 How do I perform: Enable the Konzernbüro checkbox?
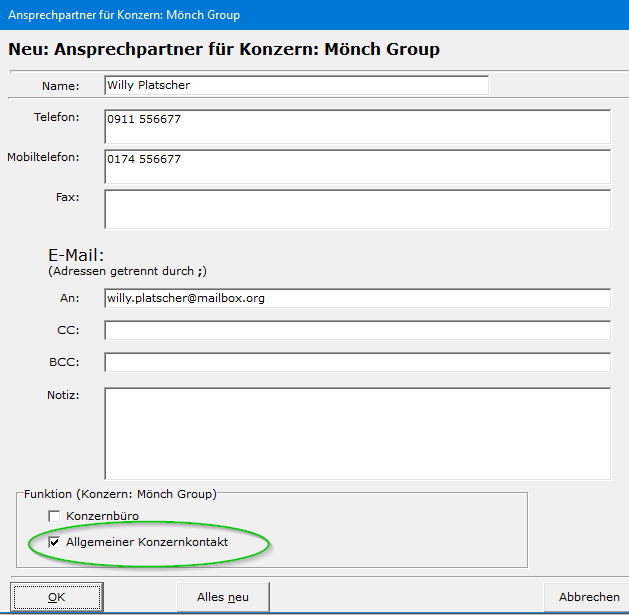[54, 516]
